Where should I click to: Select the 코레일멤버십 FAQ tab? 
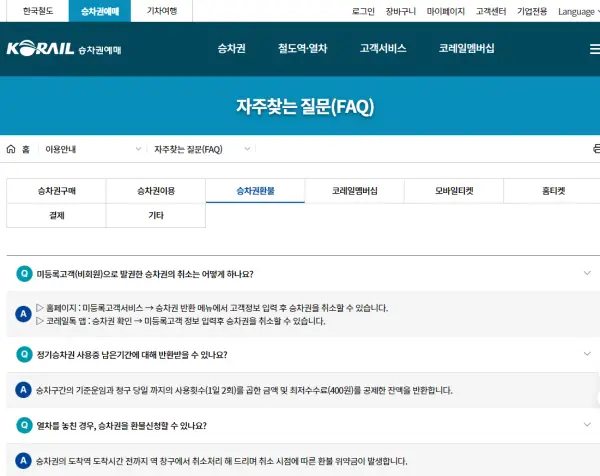coord(355,191)
